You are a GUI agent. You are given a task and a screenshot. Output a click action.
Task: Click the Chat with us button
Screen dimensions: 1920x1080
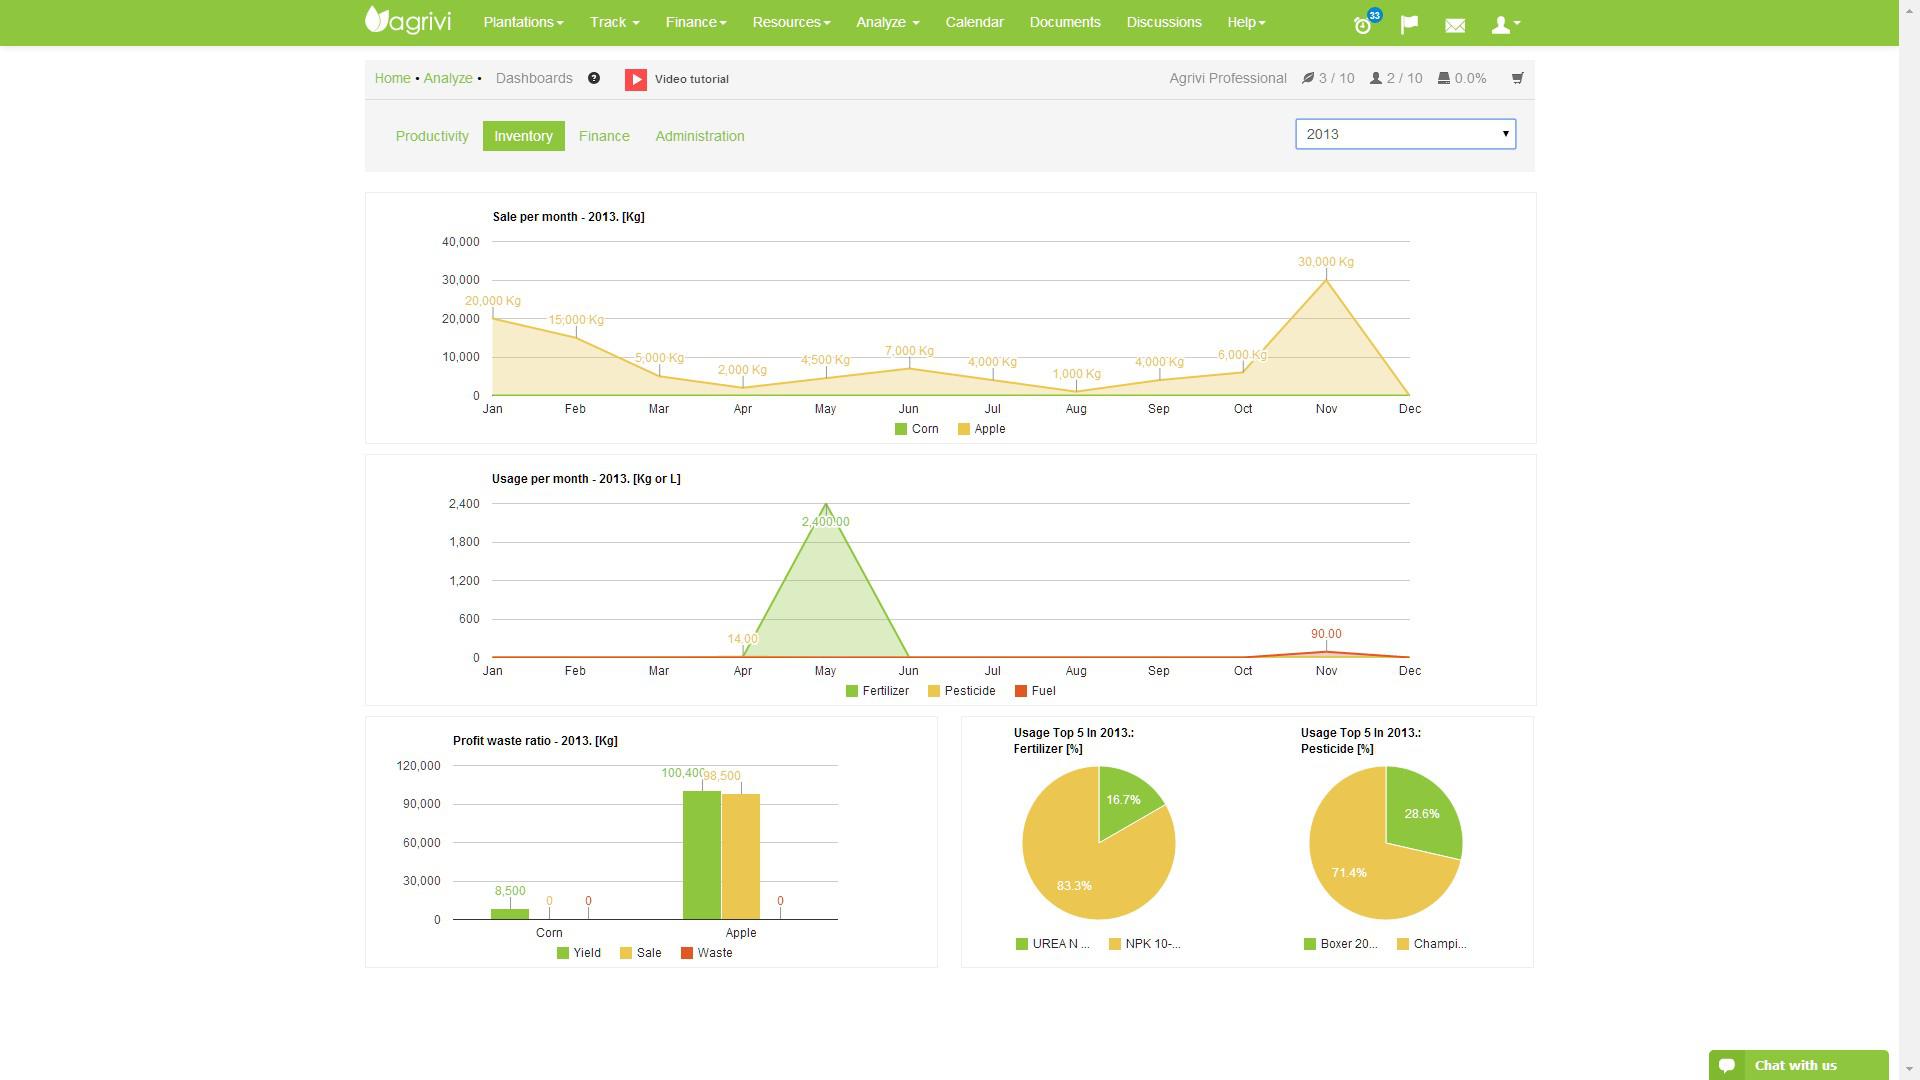1797,1065
